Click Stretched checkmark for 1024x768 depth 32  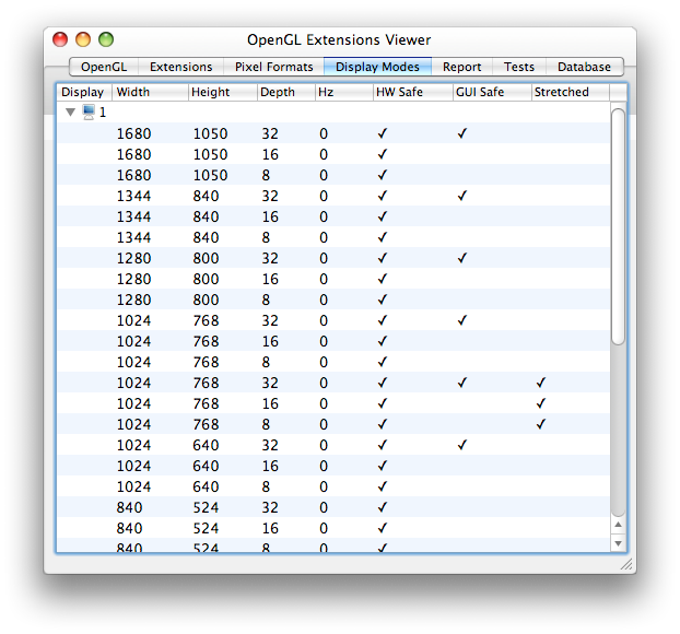pos(540,383)
